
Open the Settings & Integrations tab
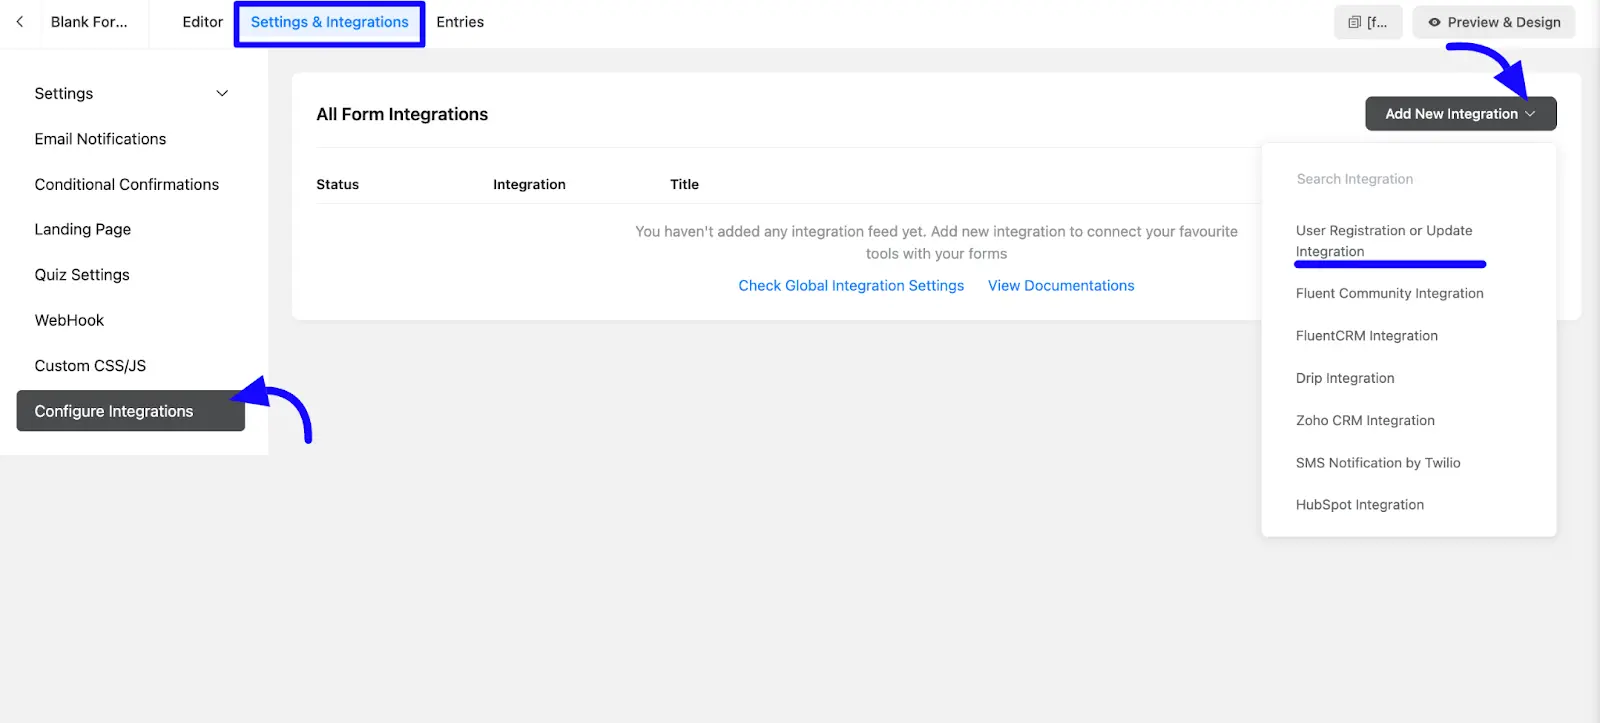coord(329,22)
